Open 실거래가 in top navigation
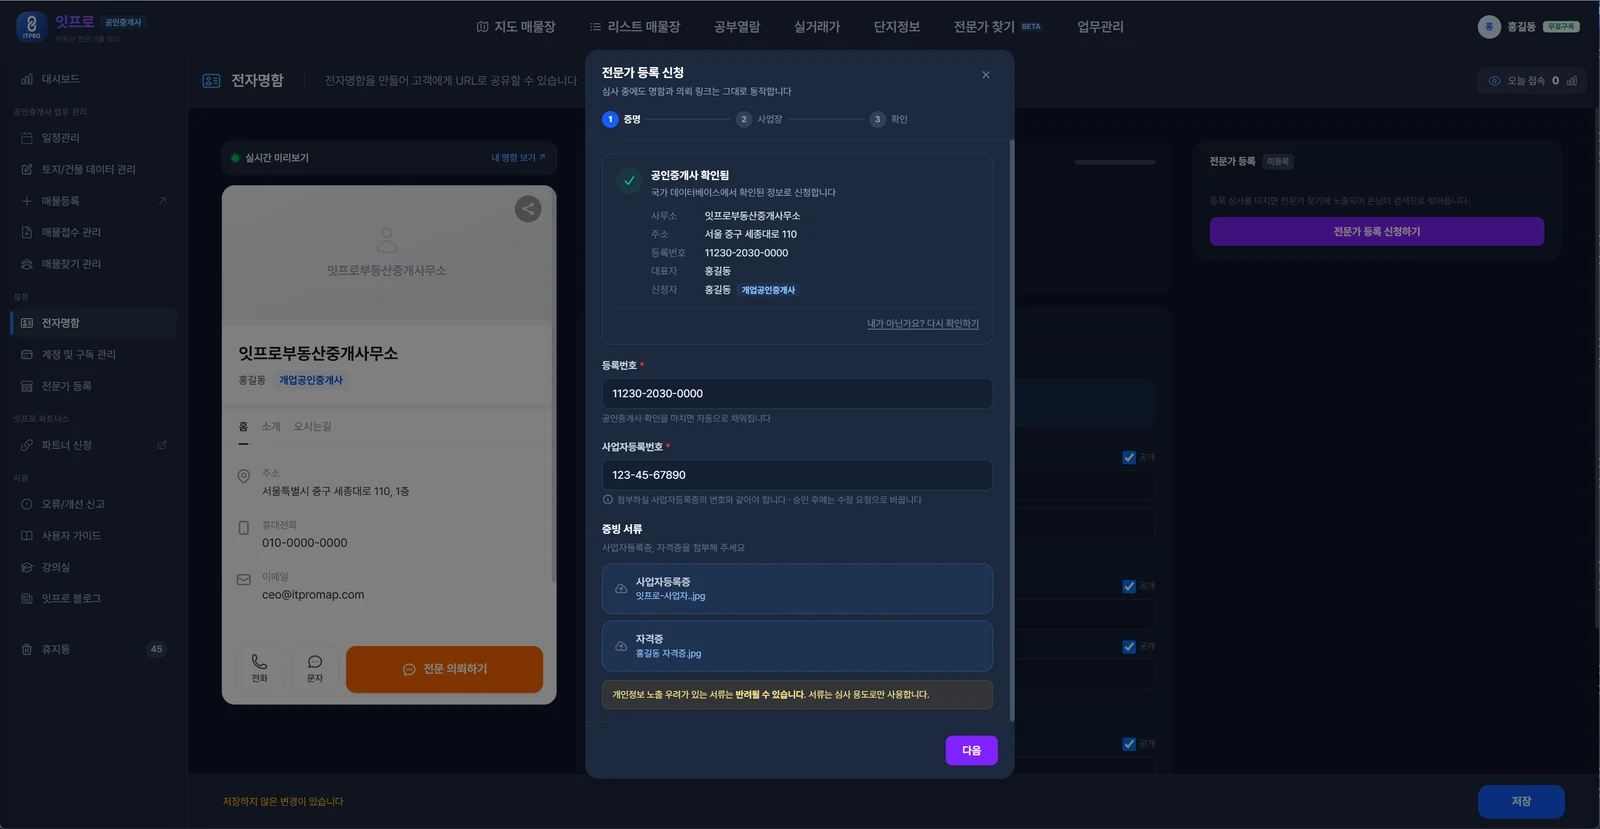1600x829 pixels. (817, 27)
